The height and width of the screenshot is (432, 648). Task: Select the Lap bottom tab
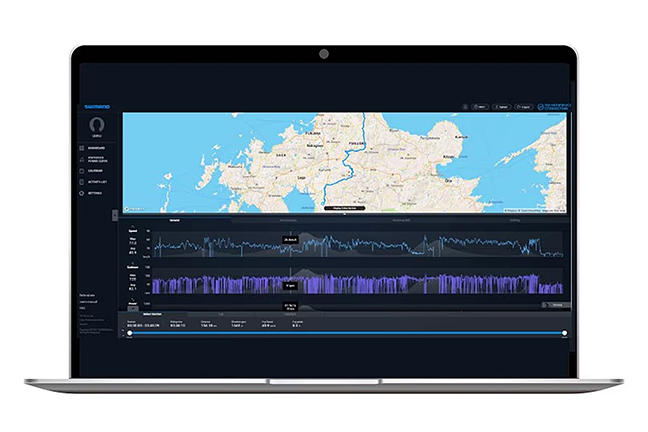221,314
